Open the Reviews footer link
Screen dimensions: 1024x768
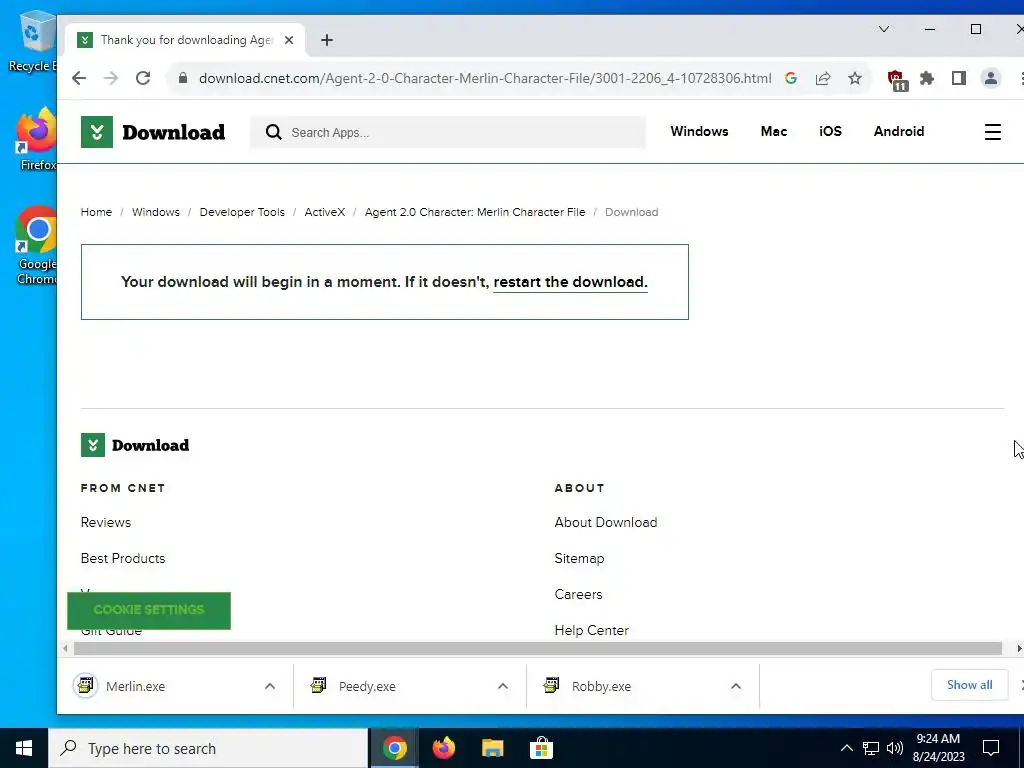(106, 522)
